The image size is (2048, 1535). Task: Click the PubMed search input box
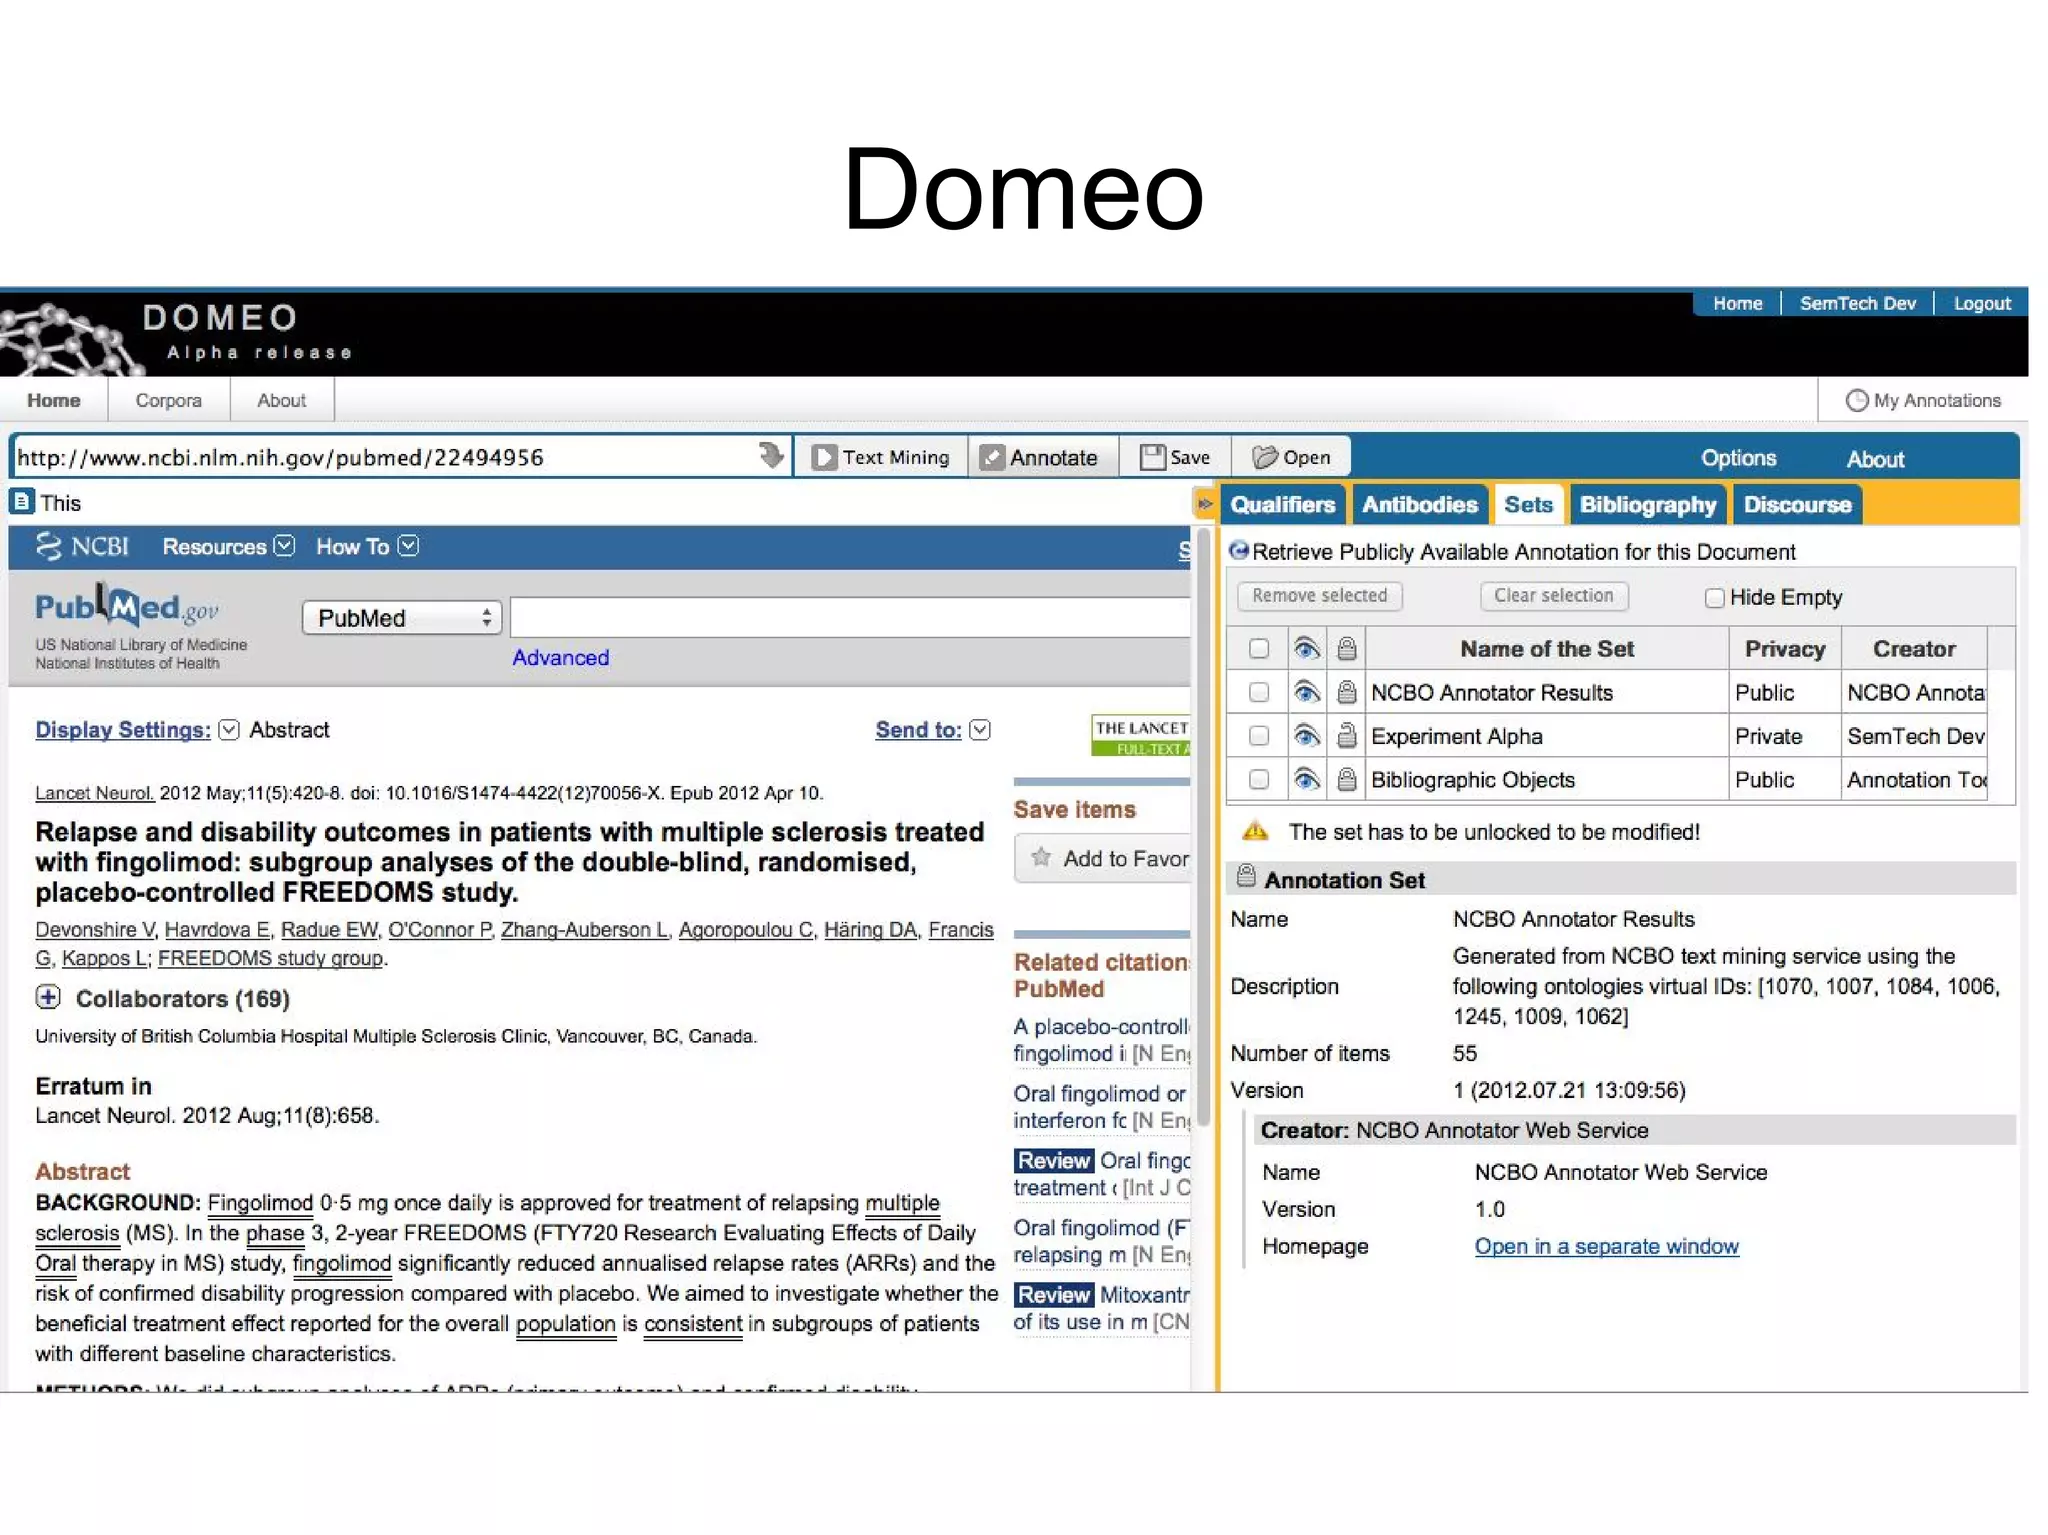[x=850, y=617]
